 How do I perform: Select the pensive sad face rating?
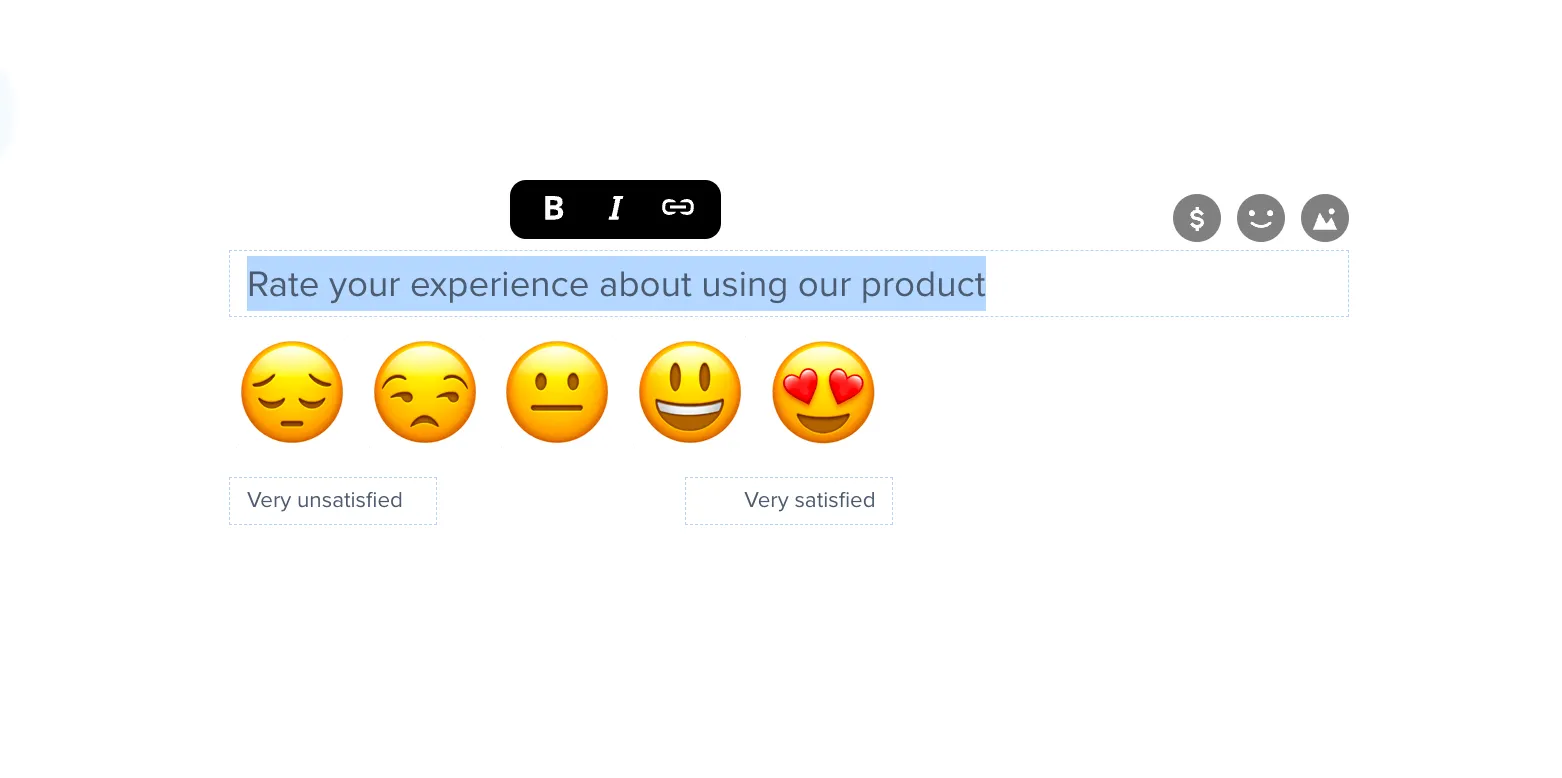(x=292, y=392)
